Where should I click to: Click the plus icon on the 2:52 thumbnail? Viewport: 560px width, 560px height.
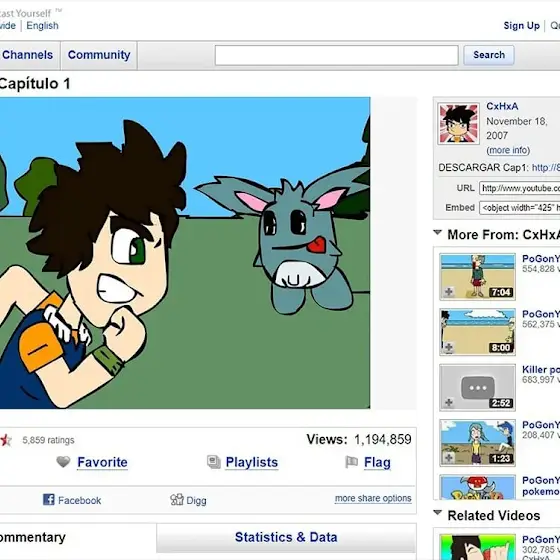tap(449, 403)
